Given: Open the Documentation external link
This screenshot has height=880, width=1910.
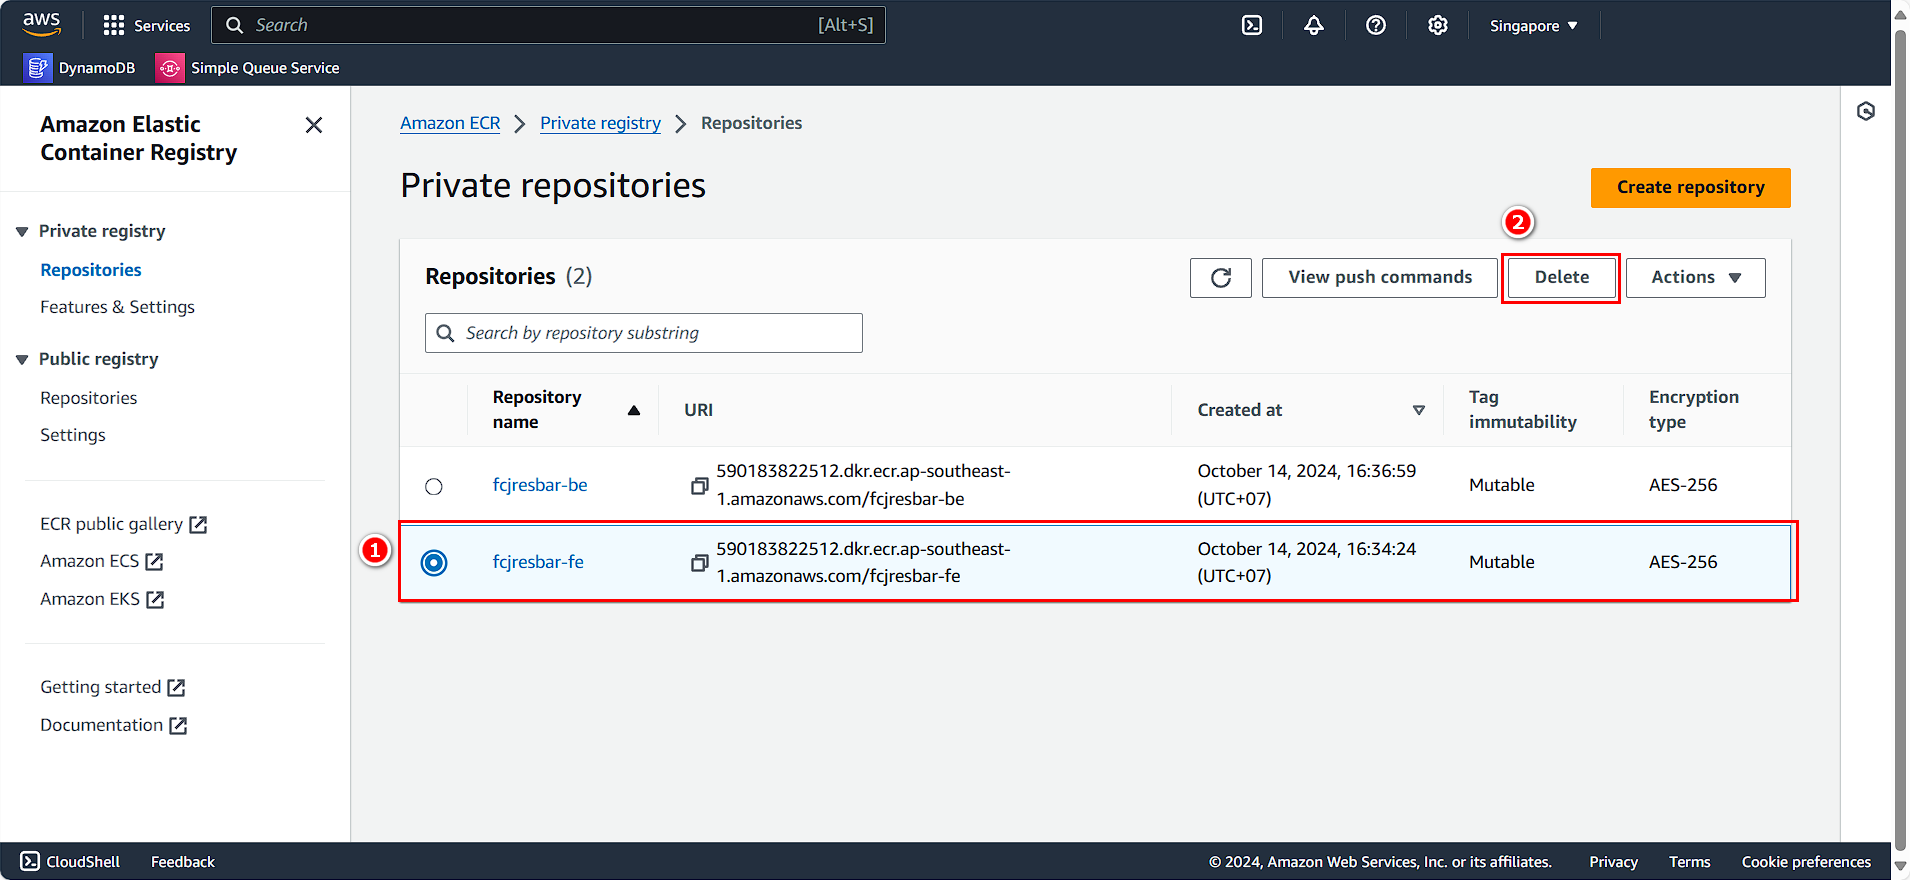Looking at the screenshot, I should (113, 725).
